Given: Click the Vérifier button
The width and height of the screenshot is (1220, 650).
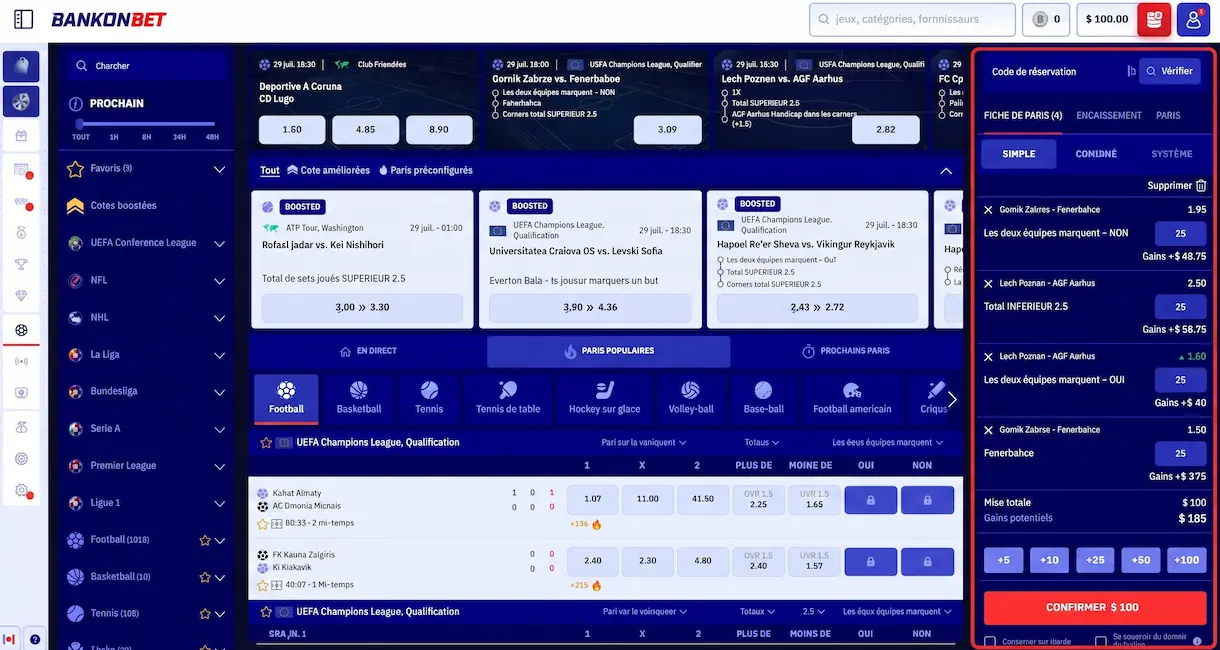Looking at the screenshot, I should click(1170, 71).
